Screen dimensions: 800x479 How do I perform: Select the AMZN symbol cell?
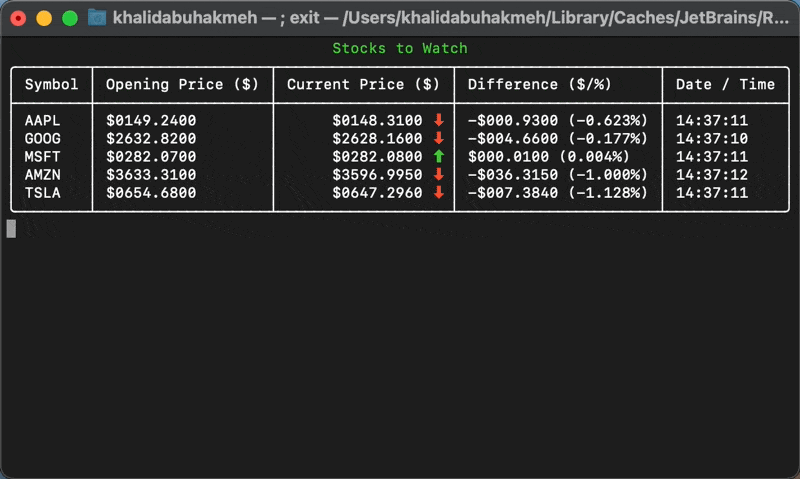point(42,174)
